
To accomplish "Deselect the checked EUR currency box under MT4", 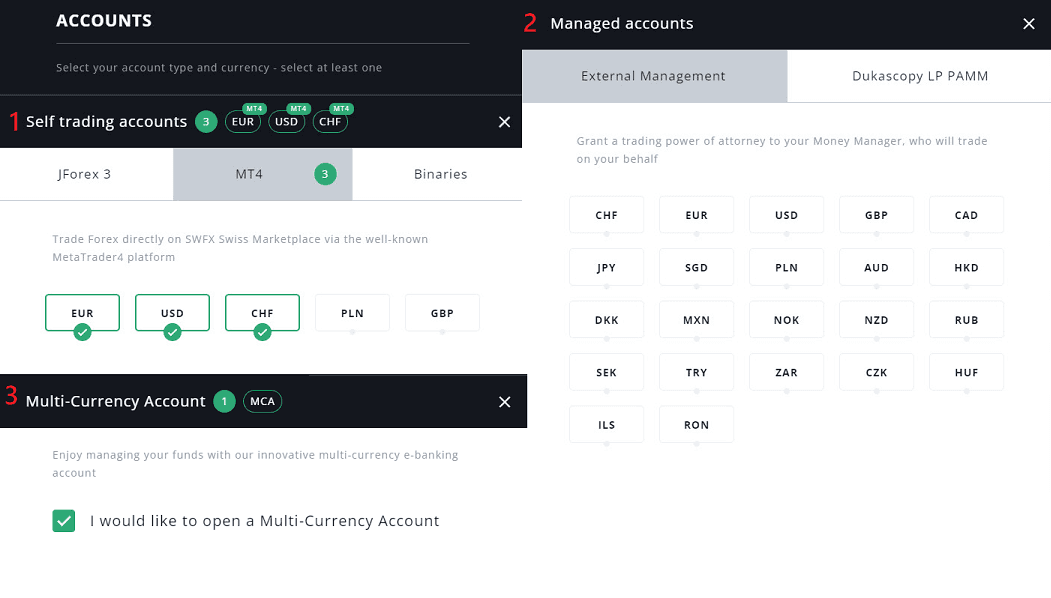I will tap(82, 313).
